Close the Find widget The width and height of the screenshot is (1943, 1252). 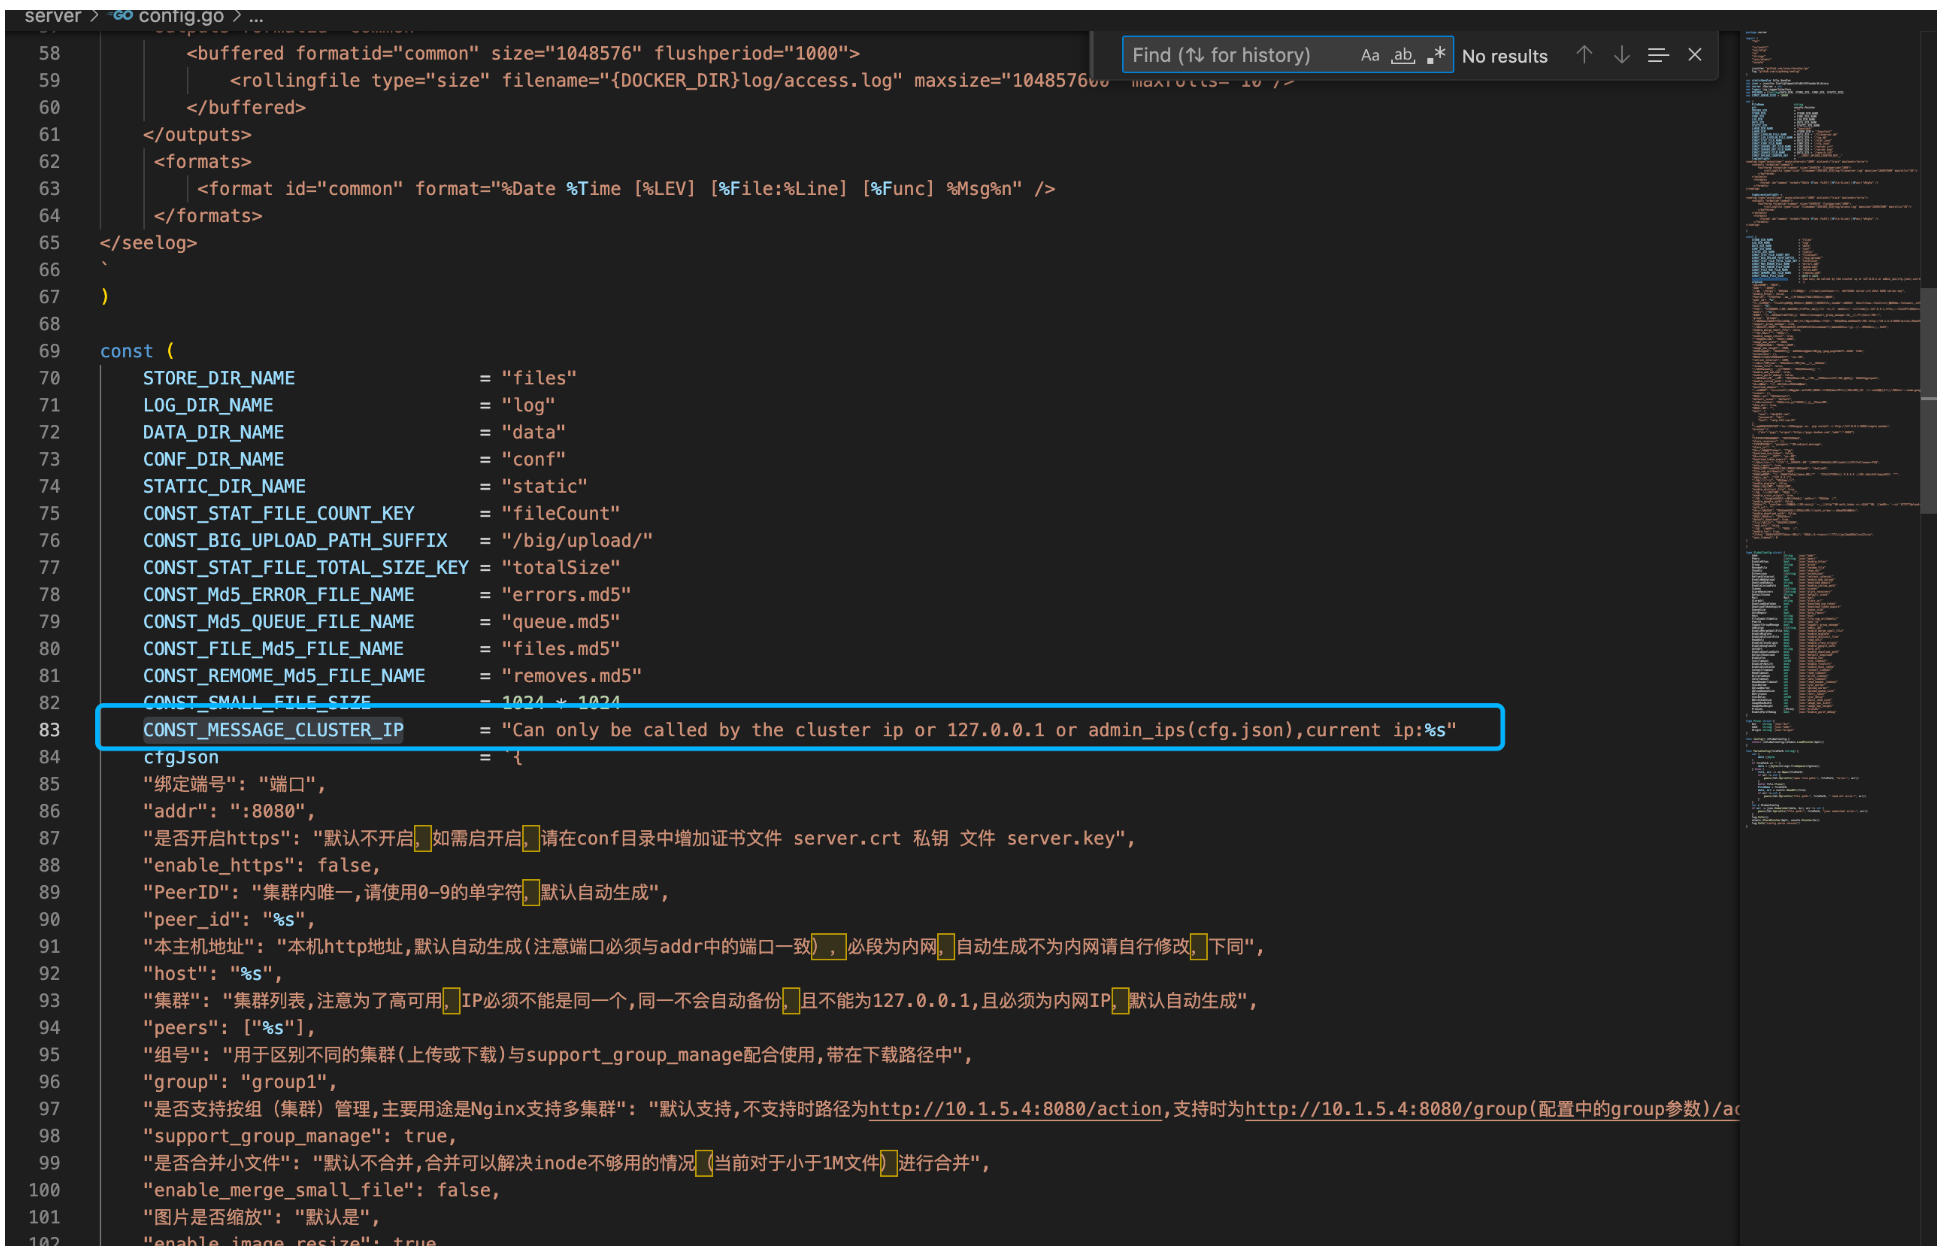[x=1695, y=56]
